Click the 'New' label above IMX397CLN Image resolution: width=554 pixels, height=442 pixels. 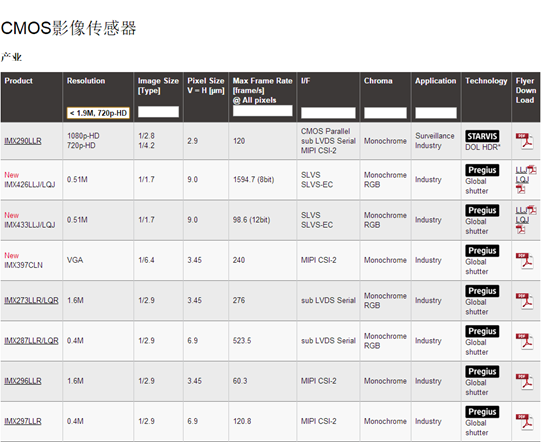coord(12,255)
